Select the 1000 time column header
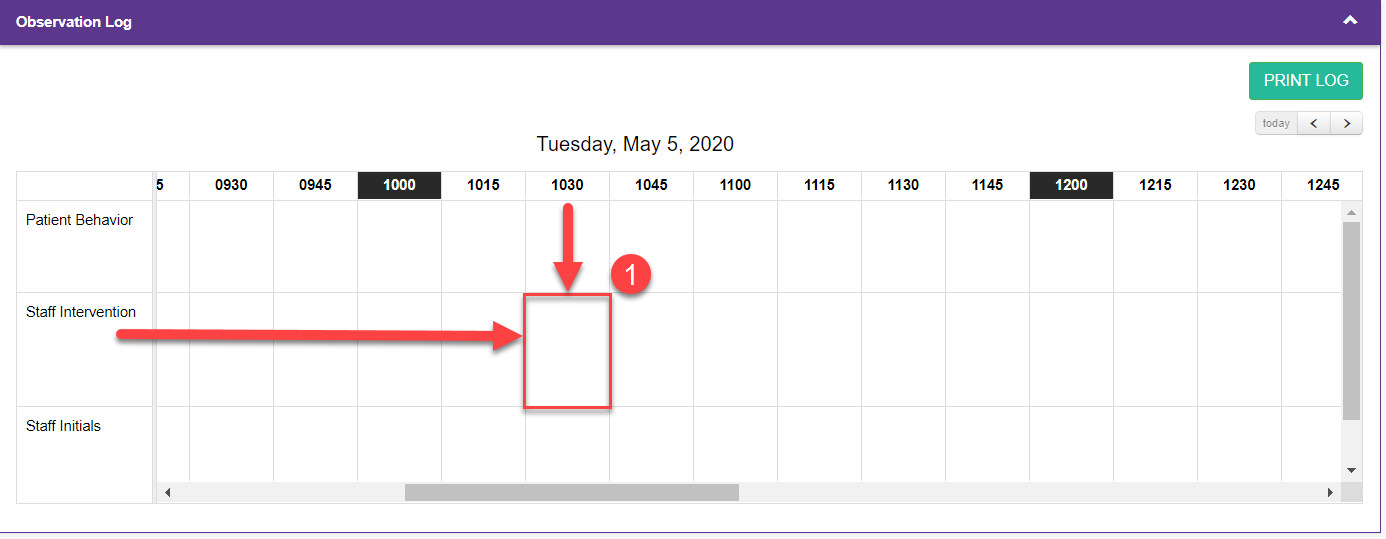This screenshot has height=539, width=1386. 399,185
